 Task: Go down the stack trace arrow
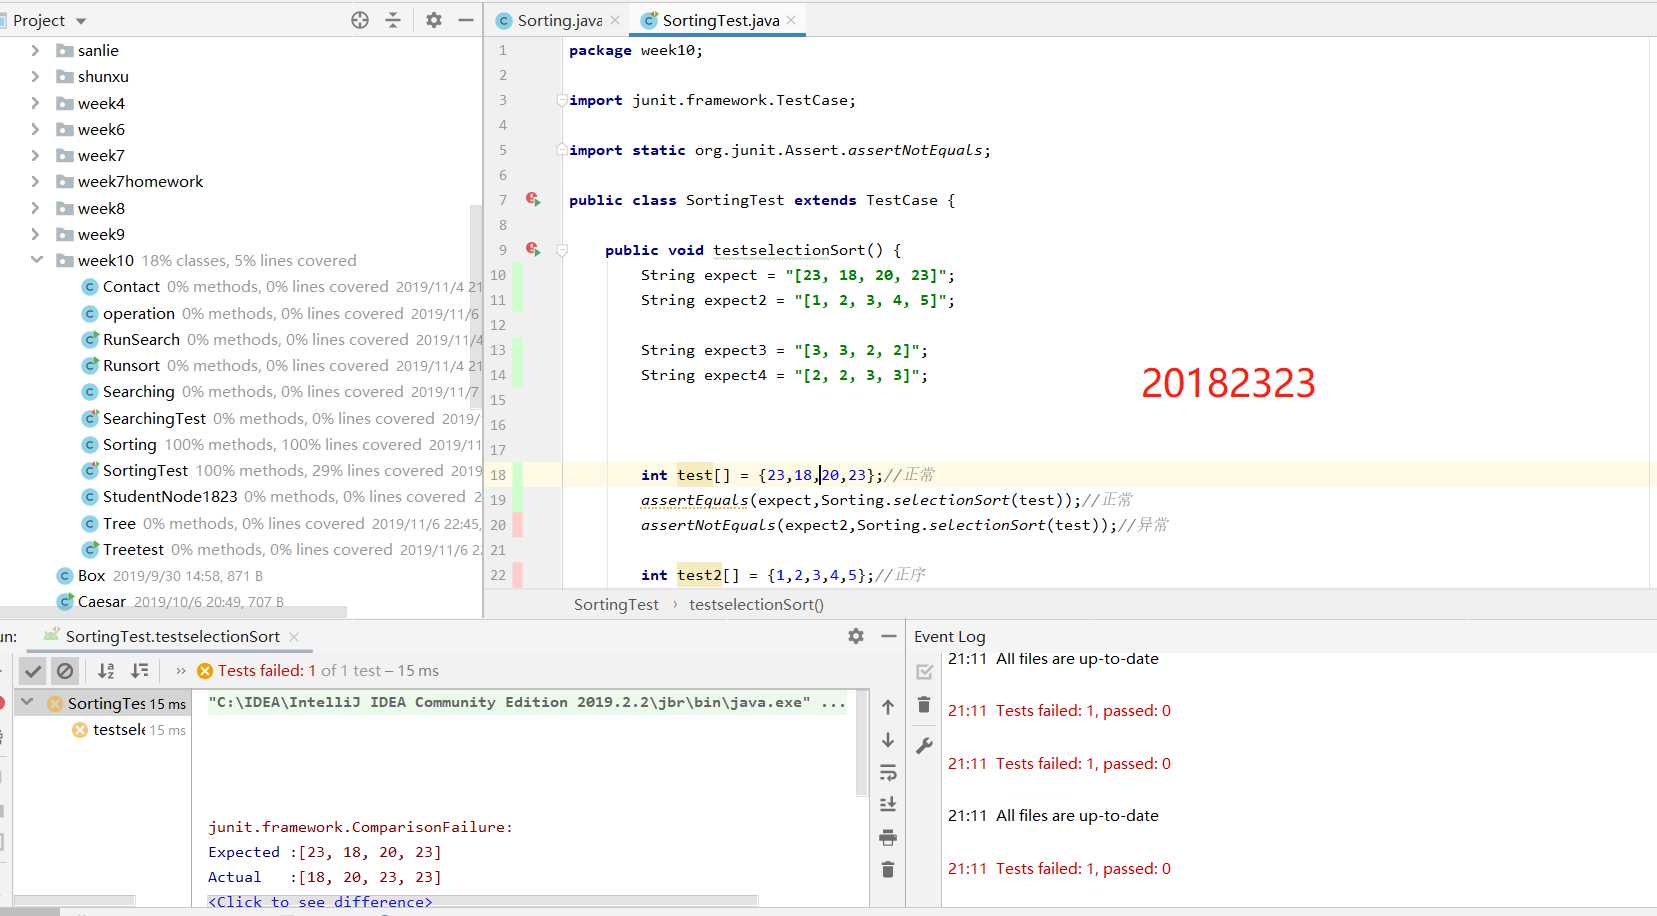tap(888, 740)
